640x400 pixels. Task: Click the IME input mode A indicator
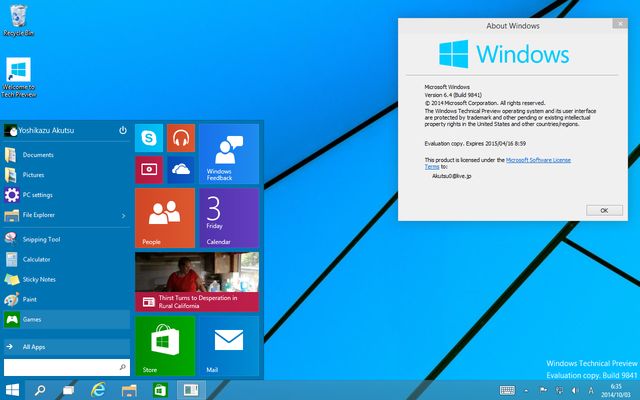591,391
